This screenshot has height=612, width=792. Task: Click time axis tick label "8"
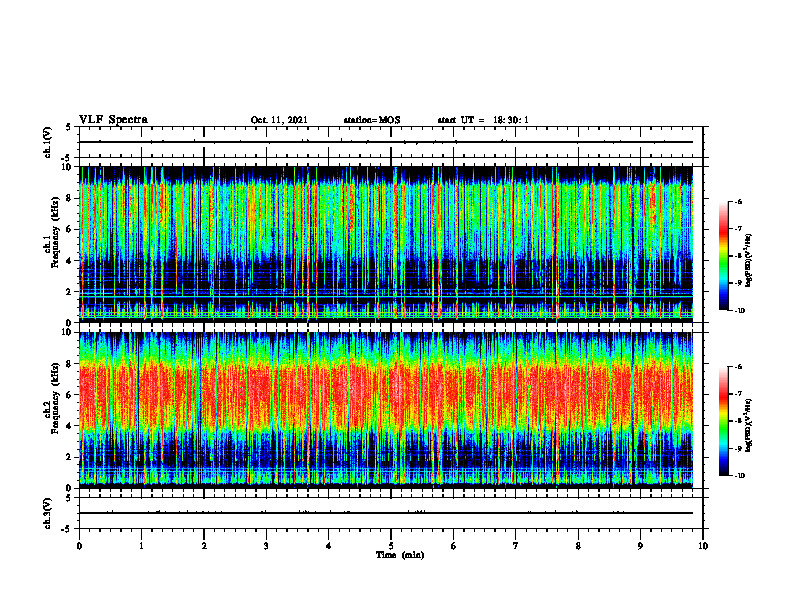click(x=578, y=546)
